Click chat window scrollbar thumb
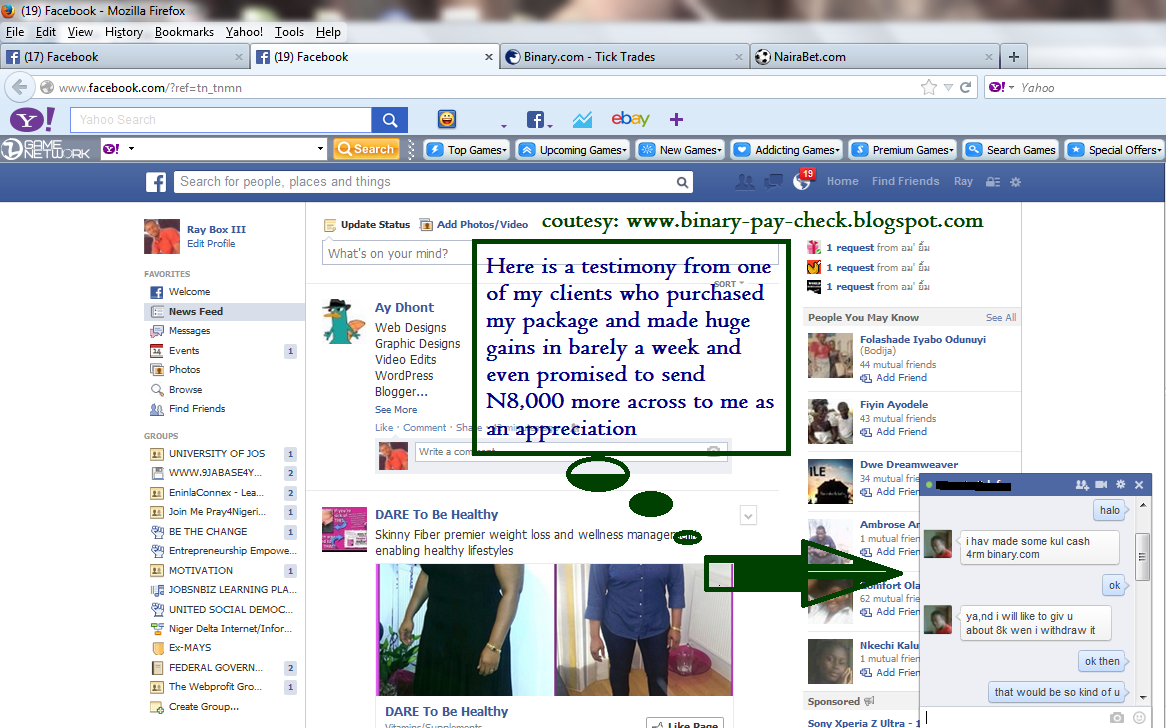The image size is (1166, 728). pos(1142,556)
